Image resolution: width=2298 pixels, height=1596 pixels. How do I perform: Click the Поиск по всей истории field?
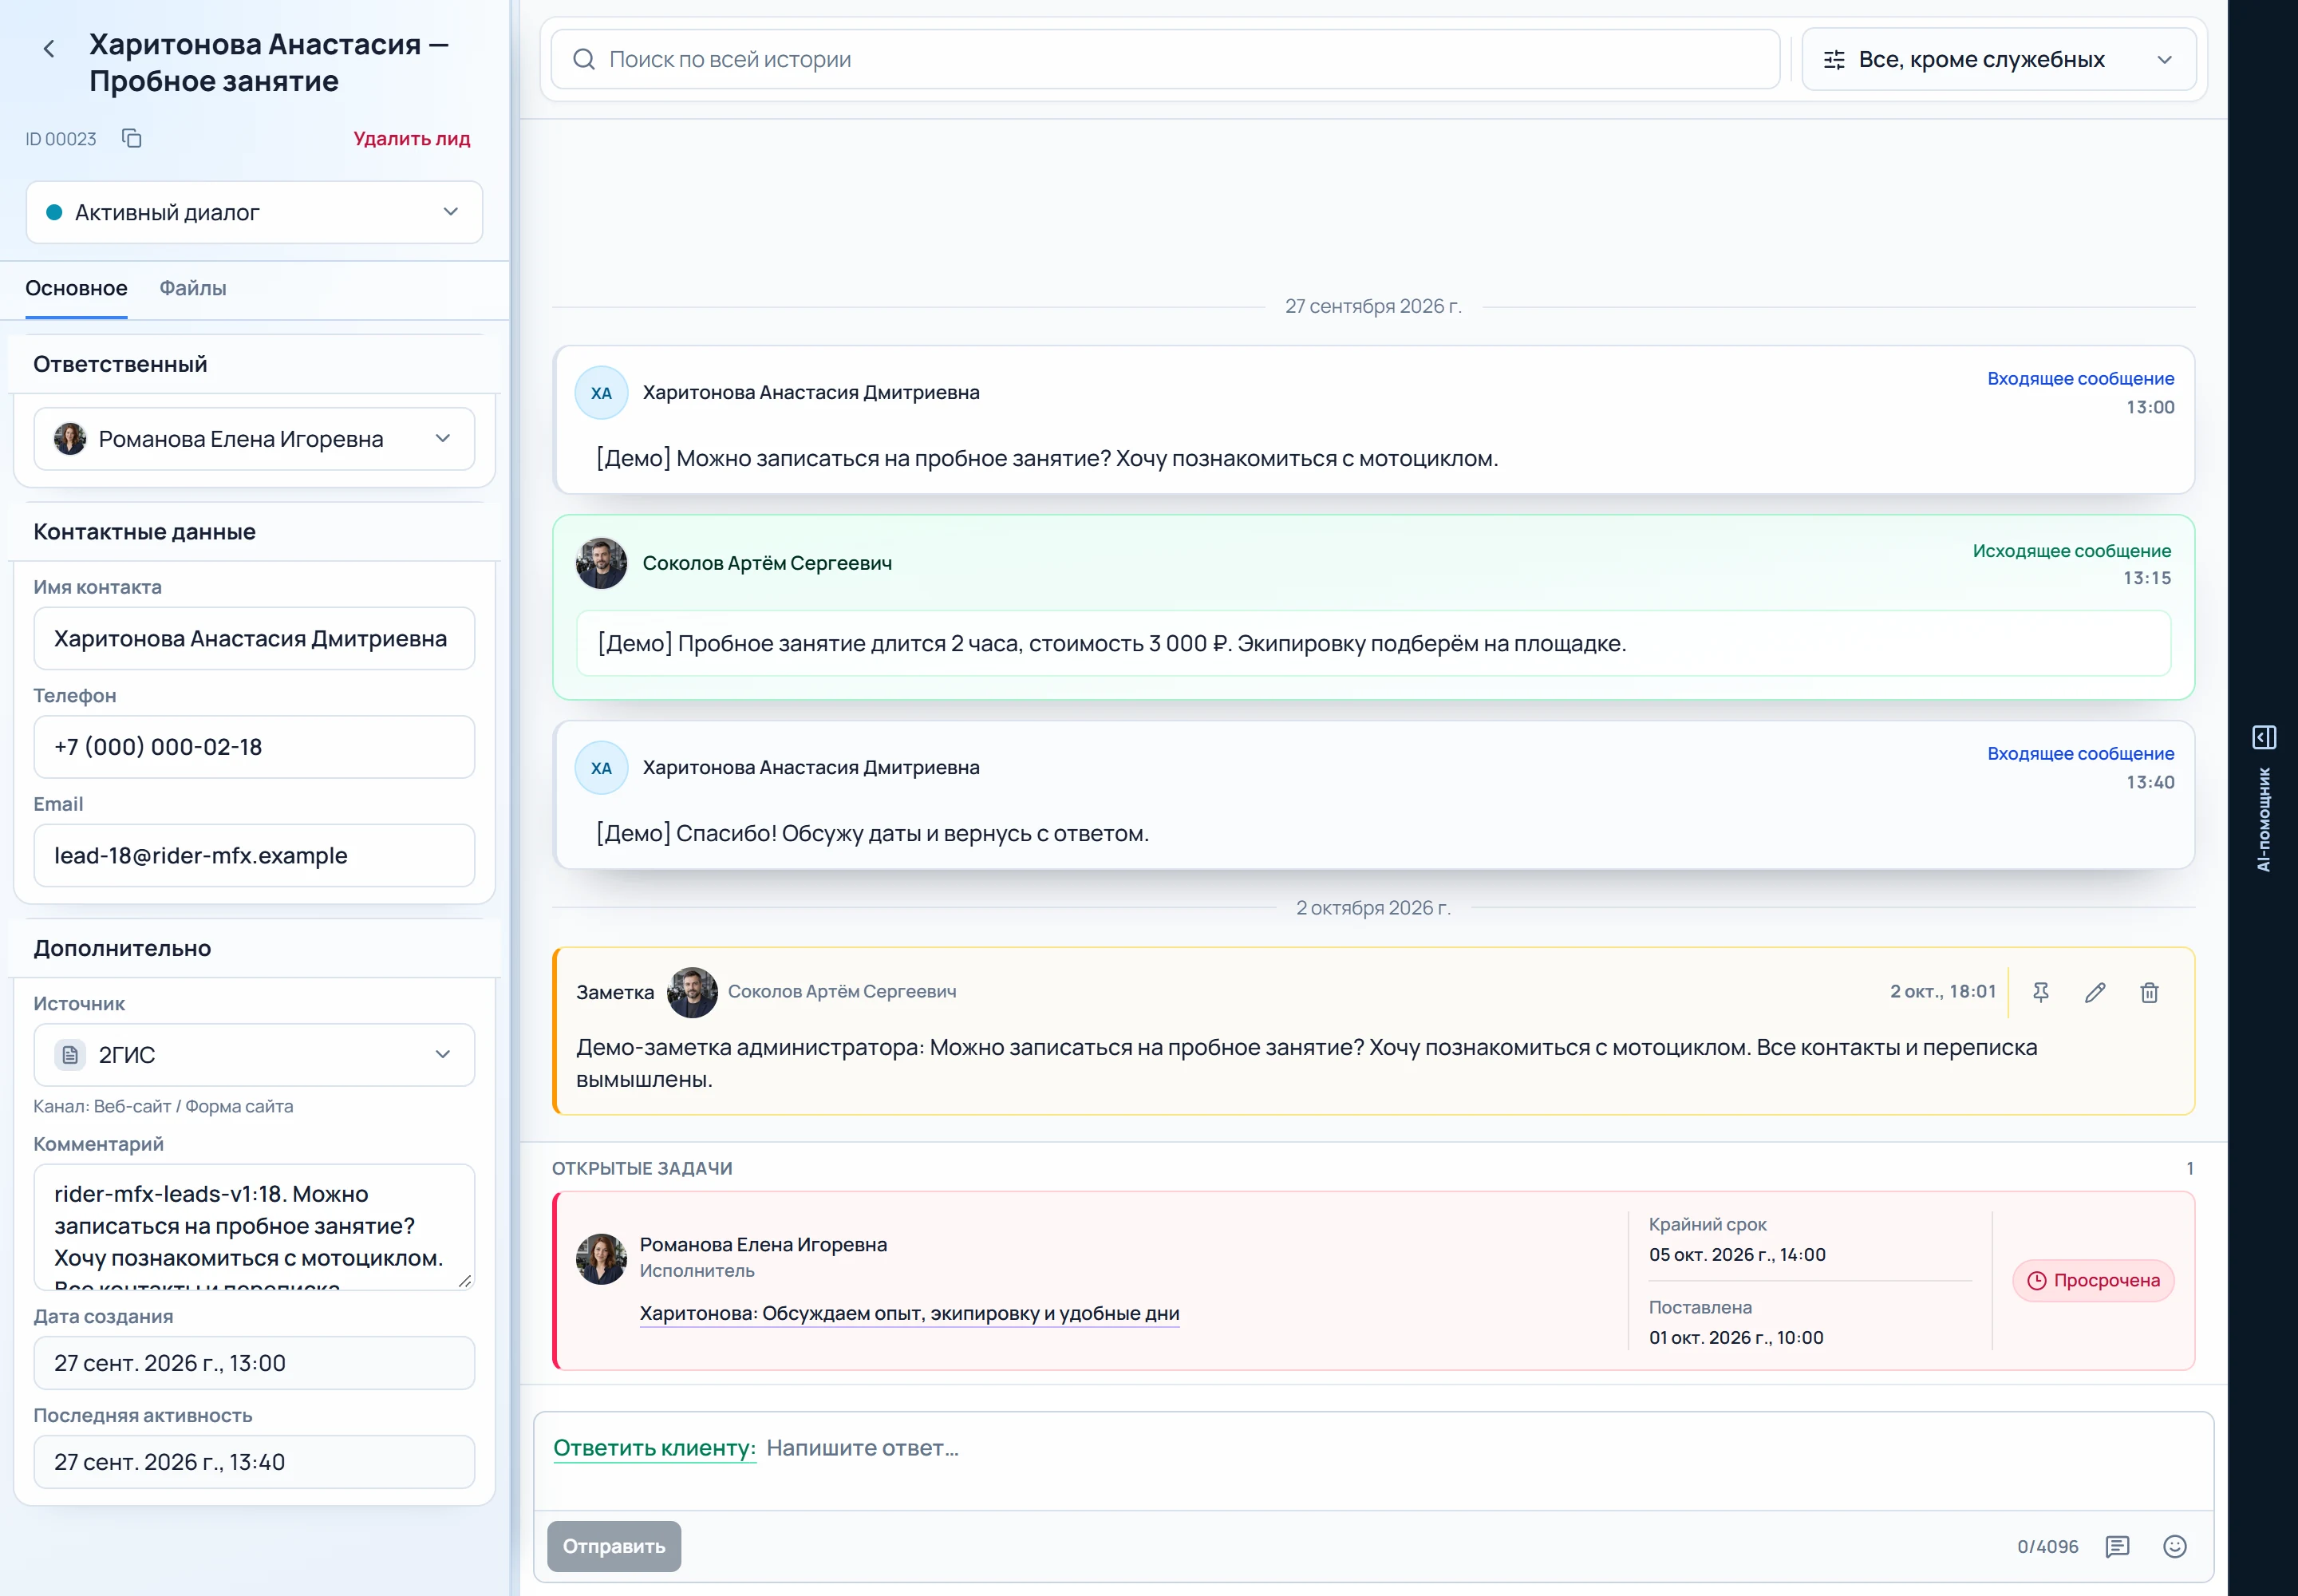pyautogui.click(x=1165, y=59)
